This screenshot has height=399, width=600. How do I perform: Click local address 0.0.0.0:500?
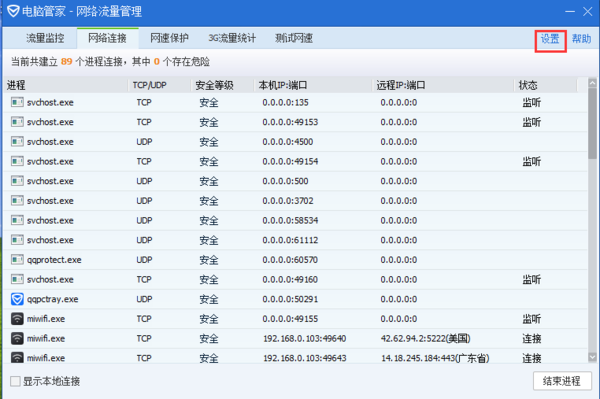[x=285, y=181]
